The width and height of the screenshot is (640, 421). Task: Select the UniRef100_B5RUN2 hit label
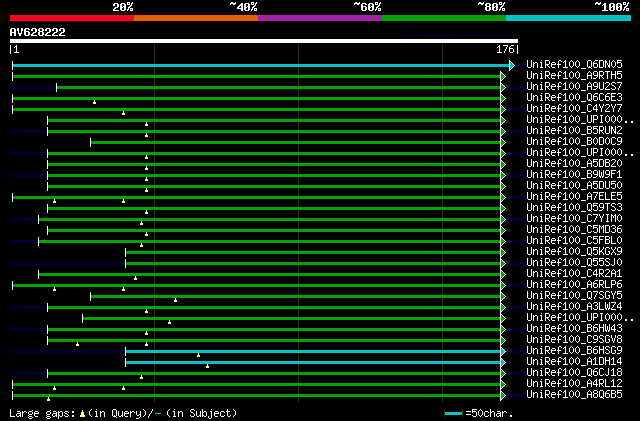click(x=573, y=131)
